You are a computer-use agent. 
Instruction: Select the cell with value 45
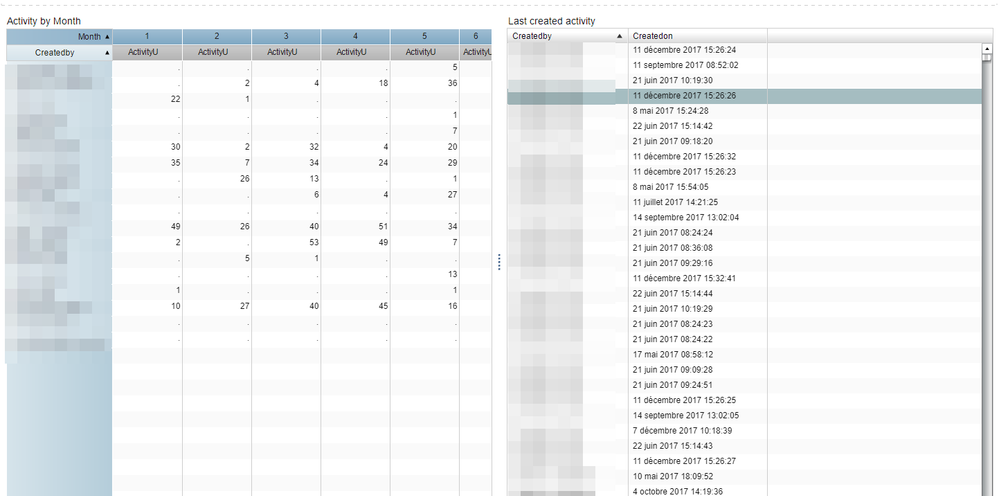356,306
